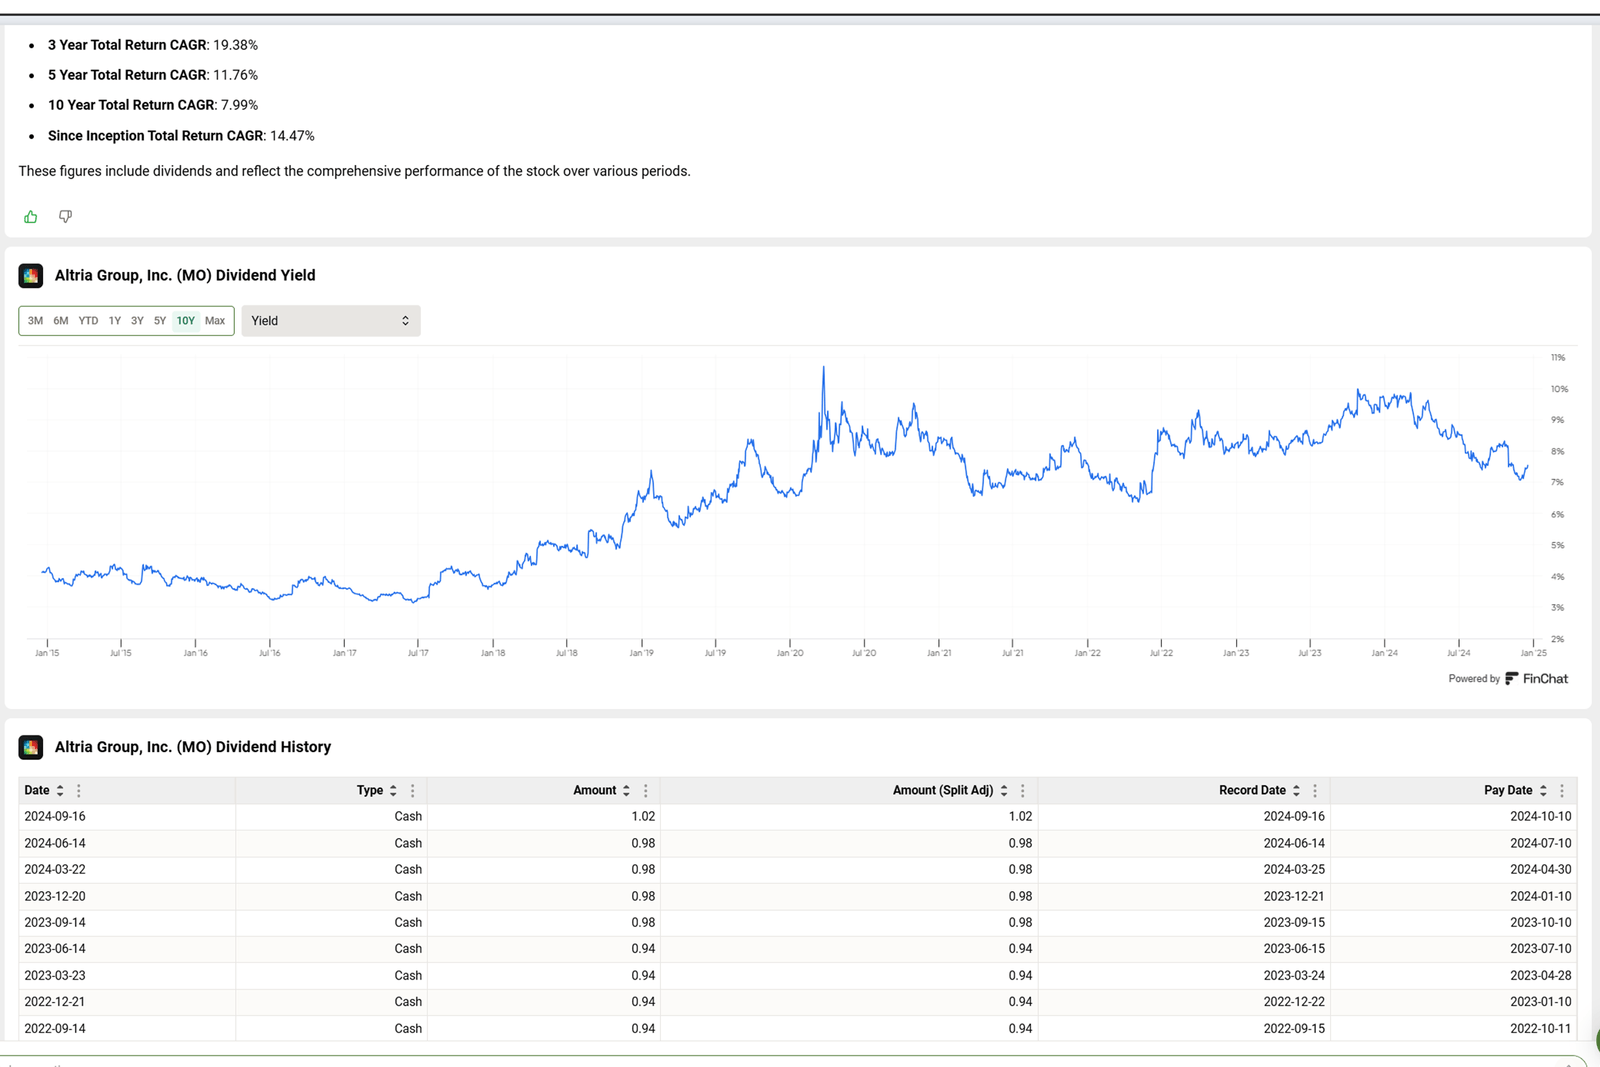Image resolution: width=1600 pixels, height=1067 pixels.
Task: Open the Pay Date column options menu
Action: click(1561, 790)
